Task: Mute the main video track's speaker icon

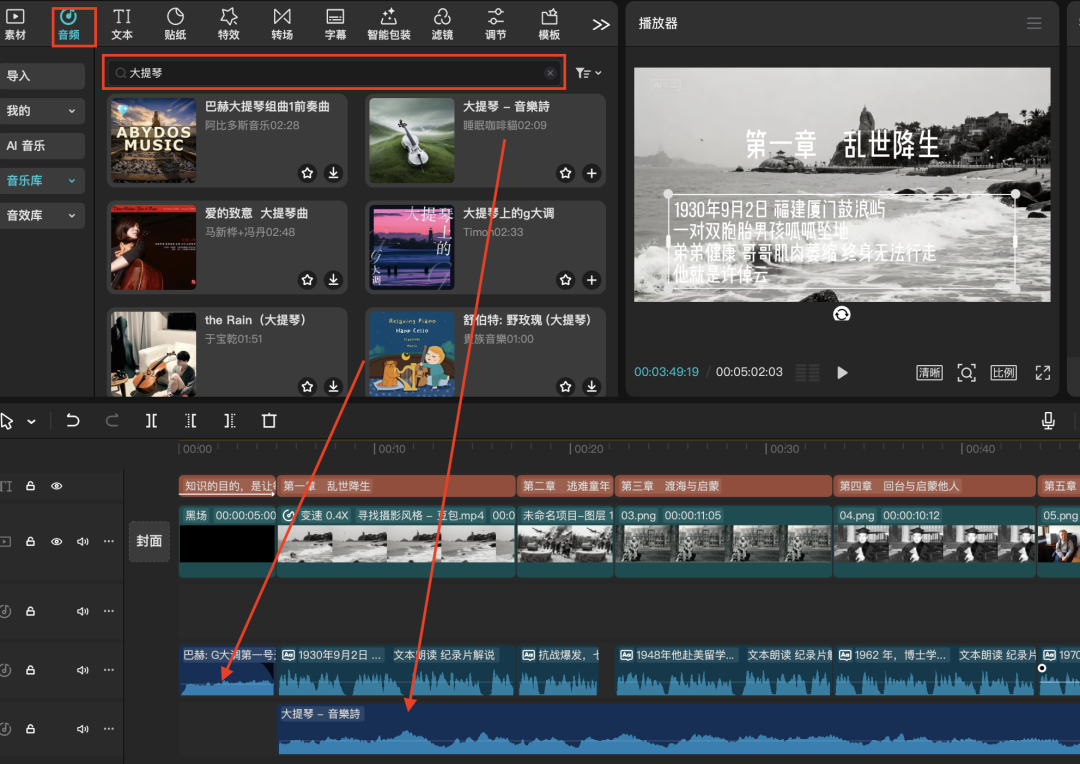Action: [83, 541]
